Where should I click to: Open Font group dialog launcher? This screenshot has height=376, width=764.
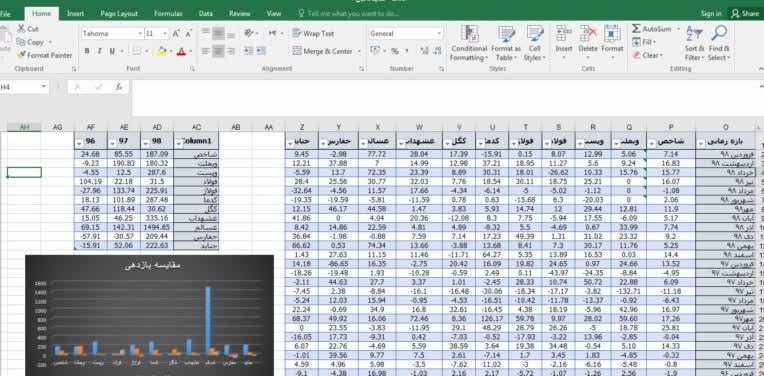click(192, 69)
